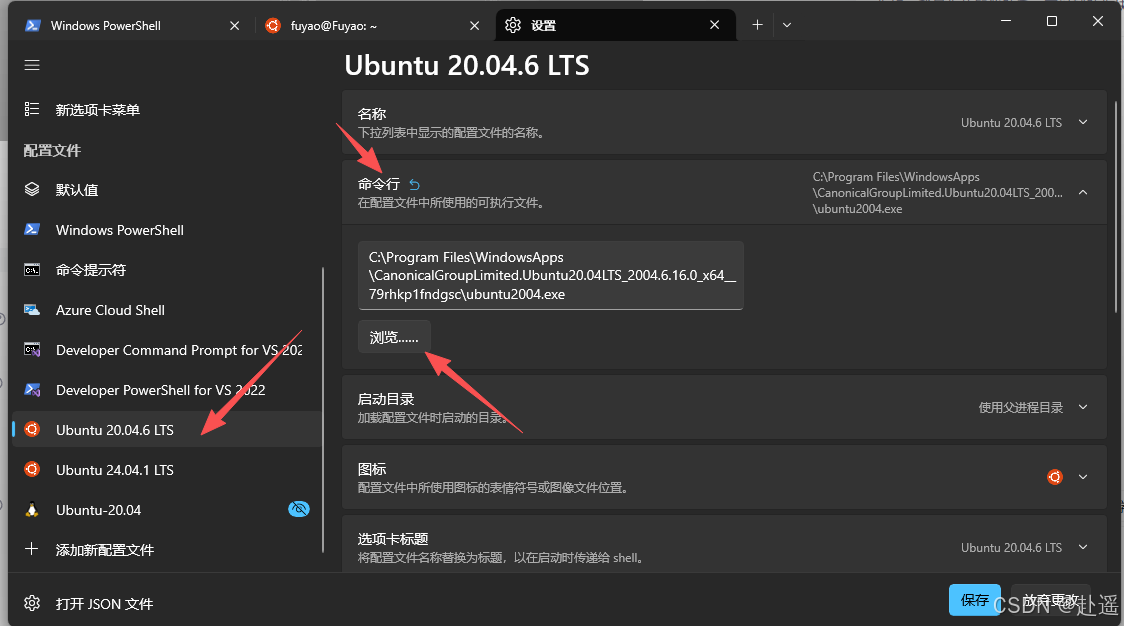Click the PowerShell icon on the first tab
Image resolution: width=1124 pixels, height=626 pixels.
pyautogui.click(x=32, y=26)
